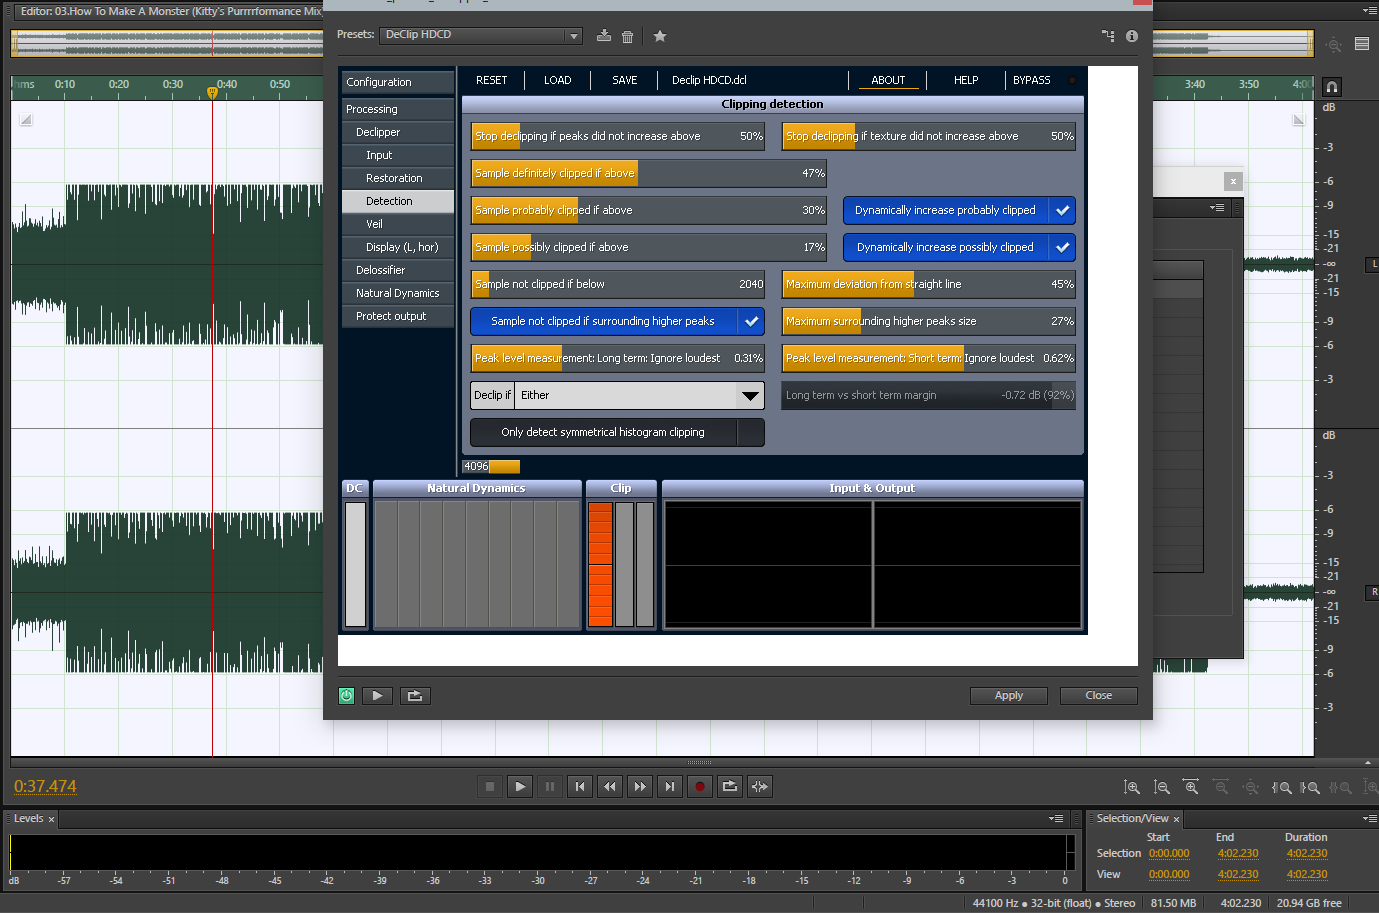
Task: Toggle loop playback in the transport
Action: tap(730, 787)
